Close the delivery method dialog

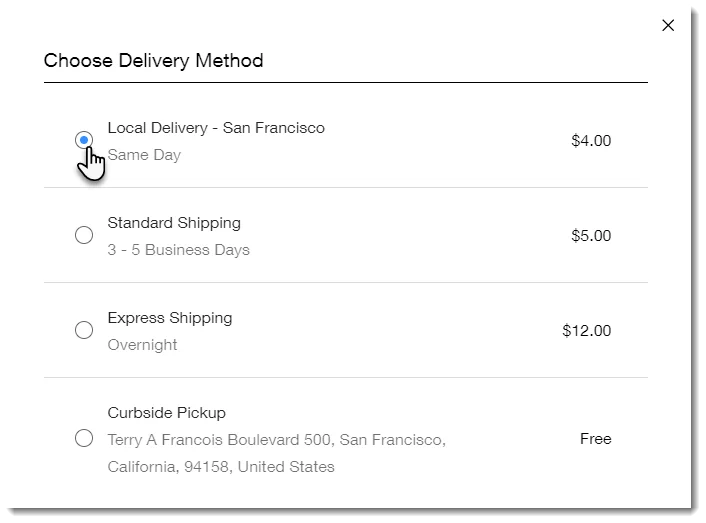(x=668, y=25)
